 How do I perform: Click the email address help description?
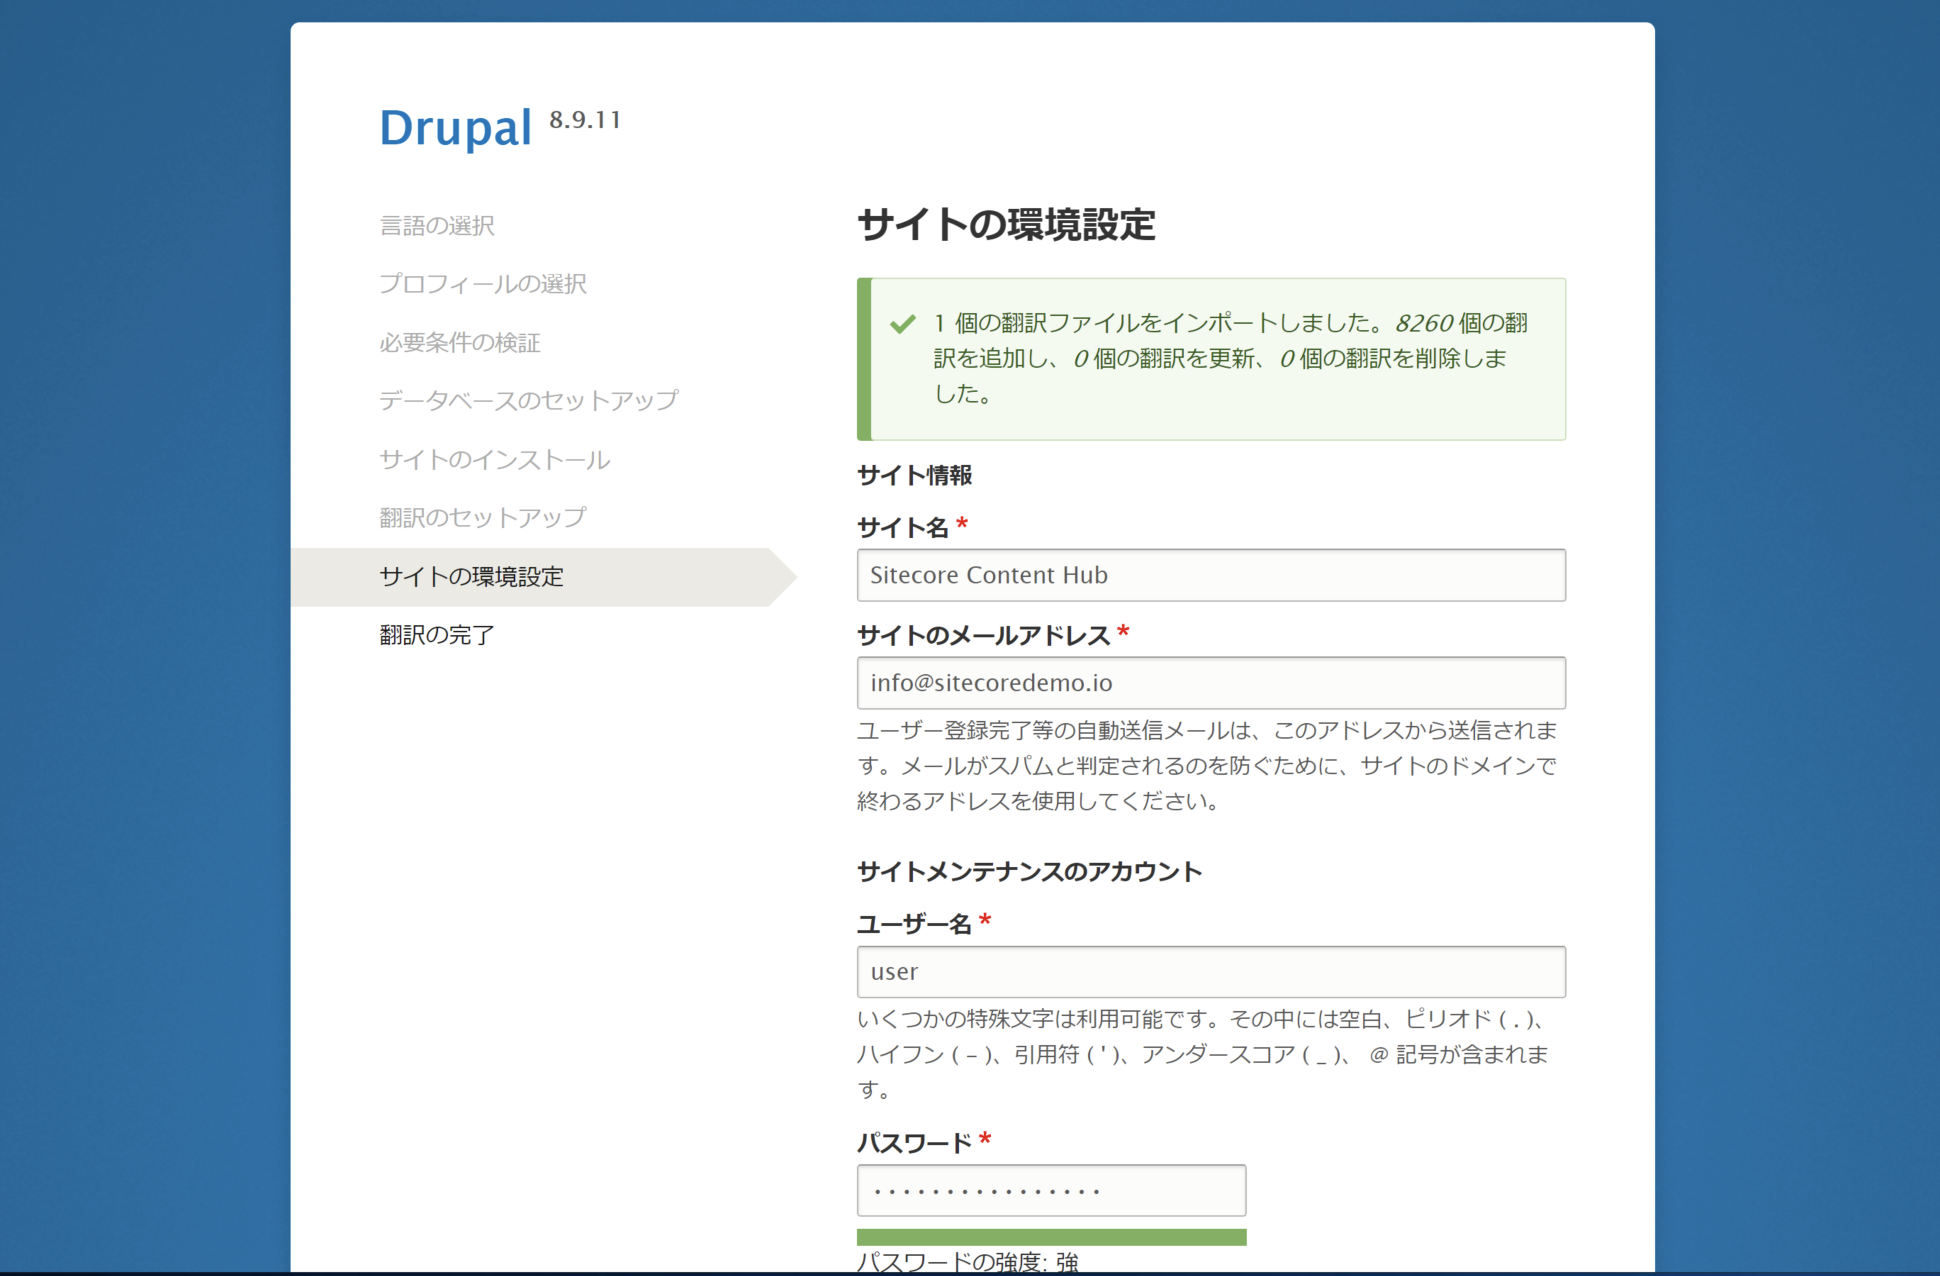1207,766
